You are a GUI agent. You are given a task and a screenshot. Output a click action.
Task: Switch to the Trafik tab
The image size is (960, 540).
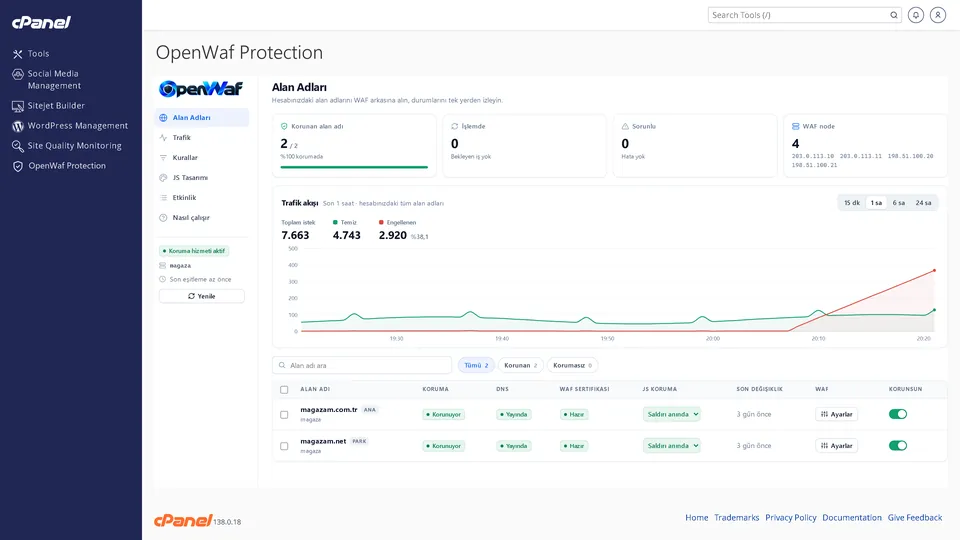click(202, 138)
